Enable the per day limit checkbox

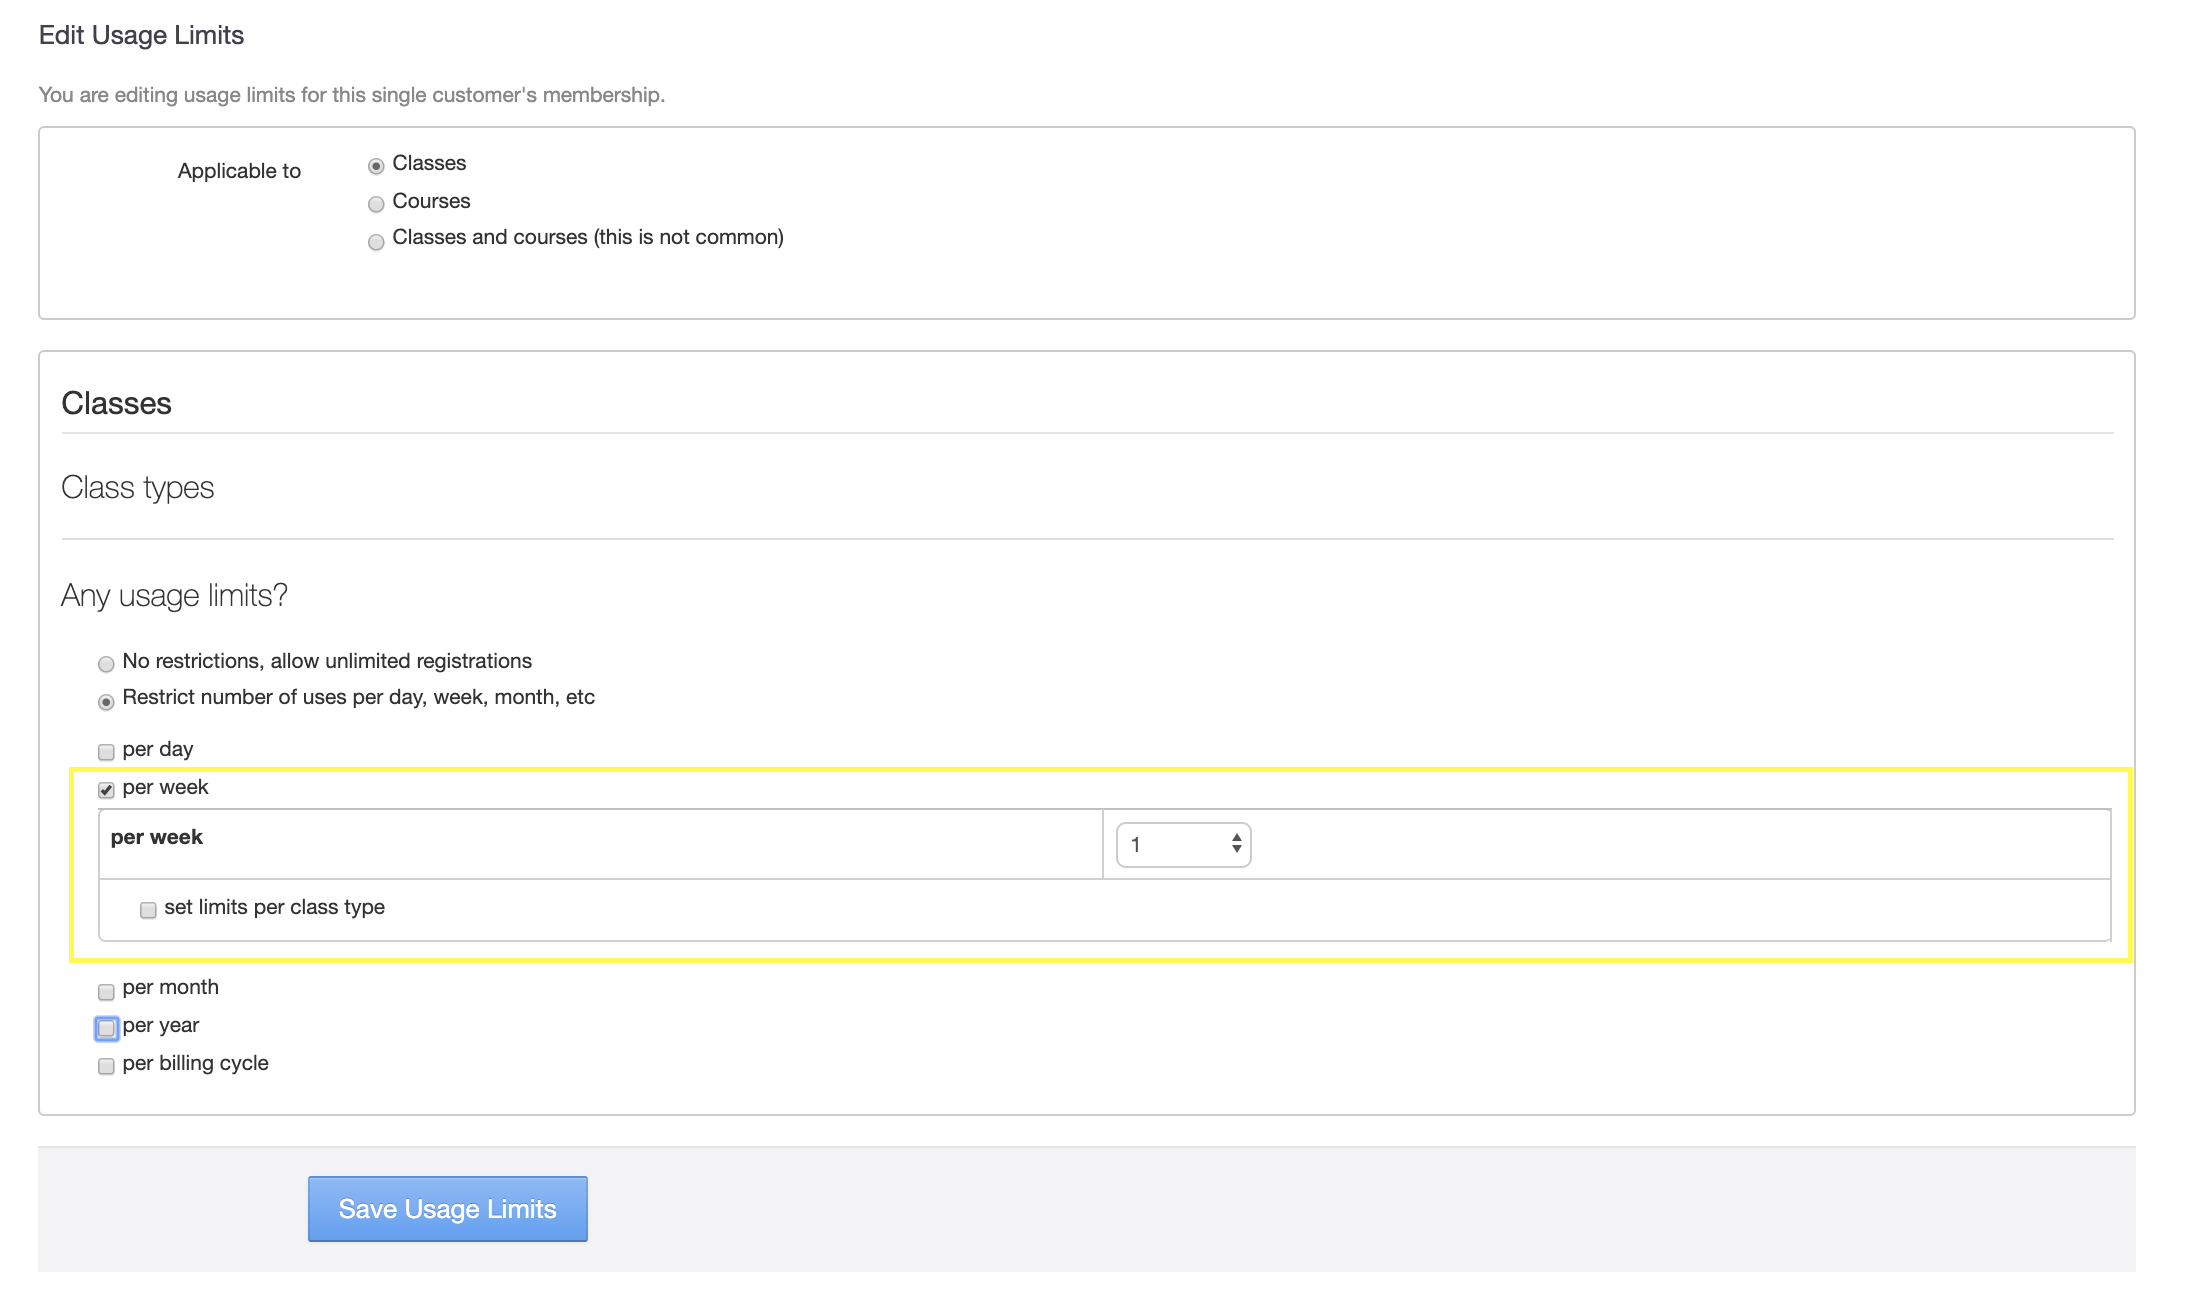(x=106, y=752)
